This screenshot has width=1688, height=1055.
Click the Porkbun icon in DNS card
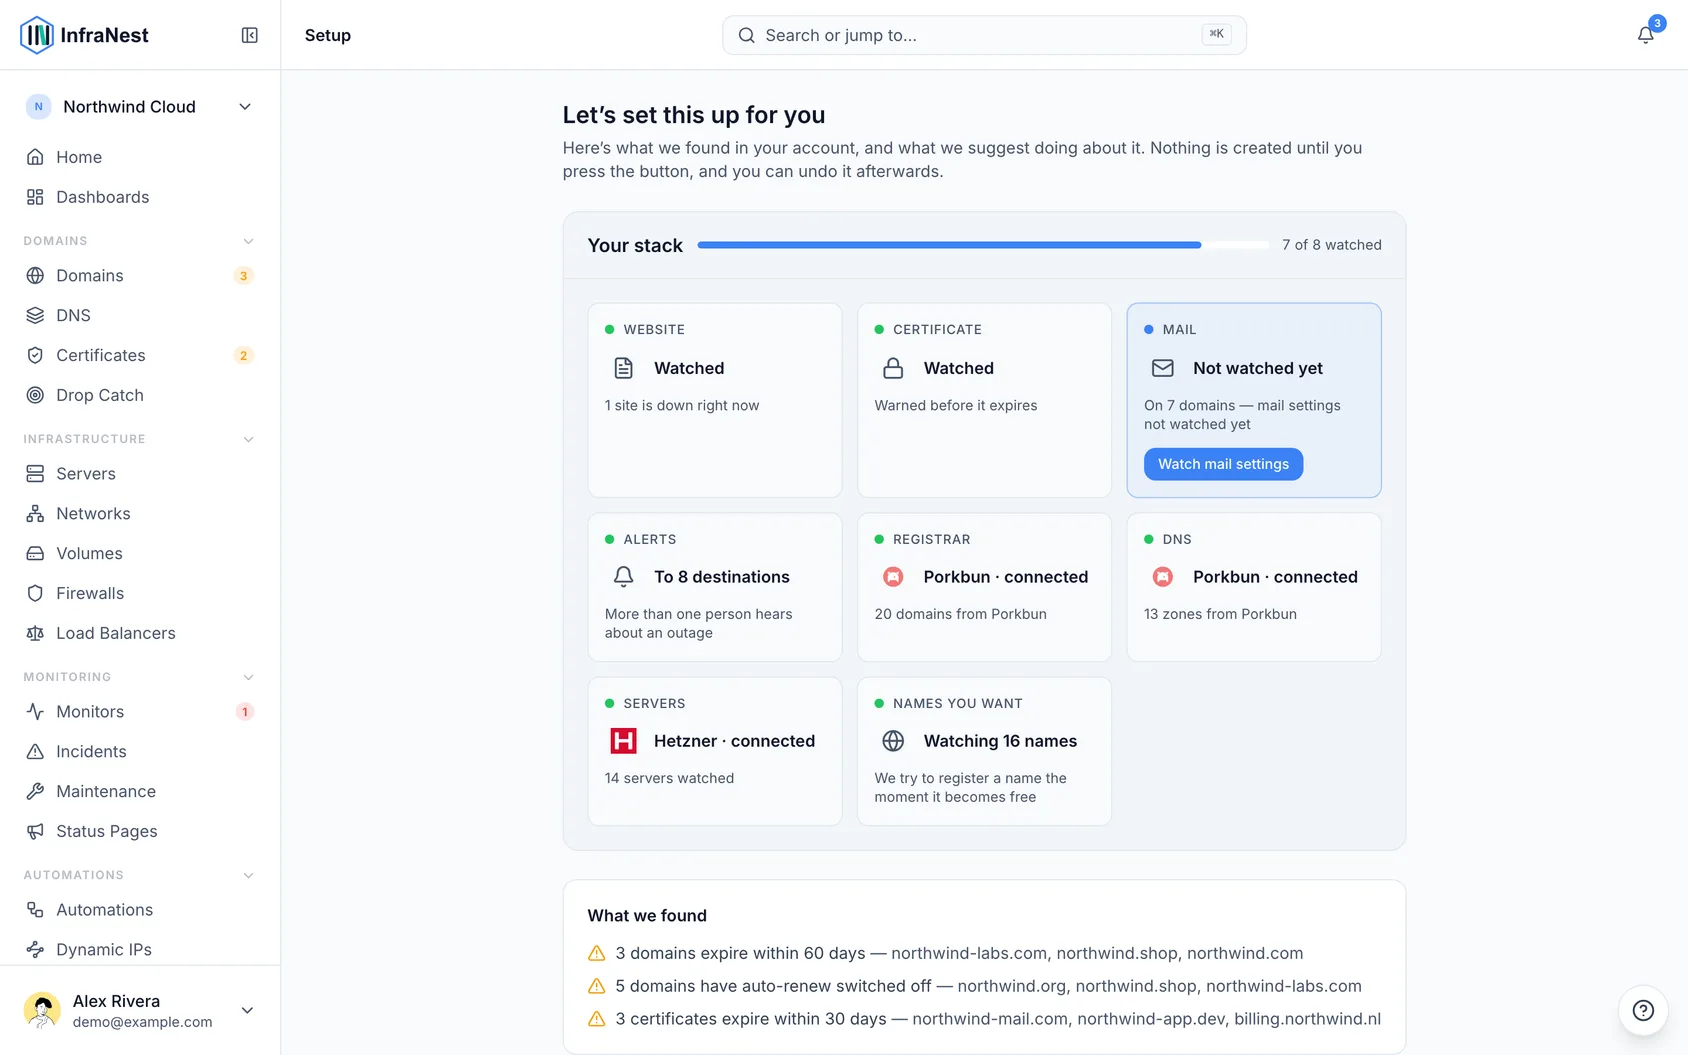[x=1162, y=577]
